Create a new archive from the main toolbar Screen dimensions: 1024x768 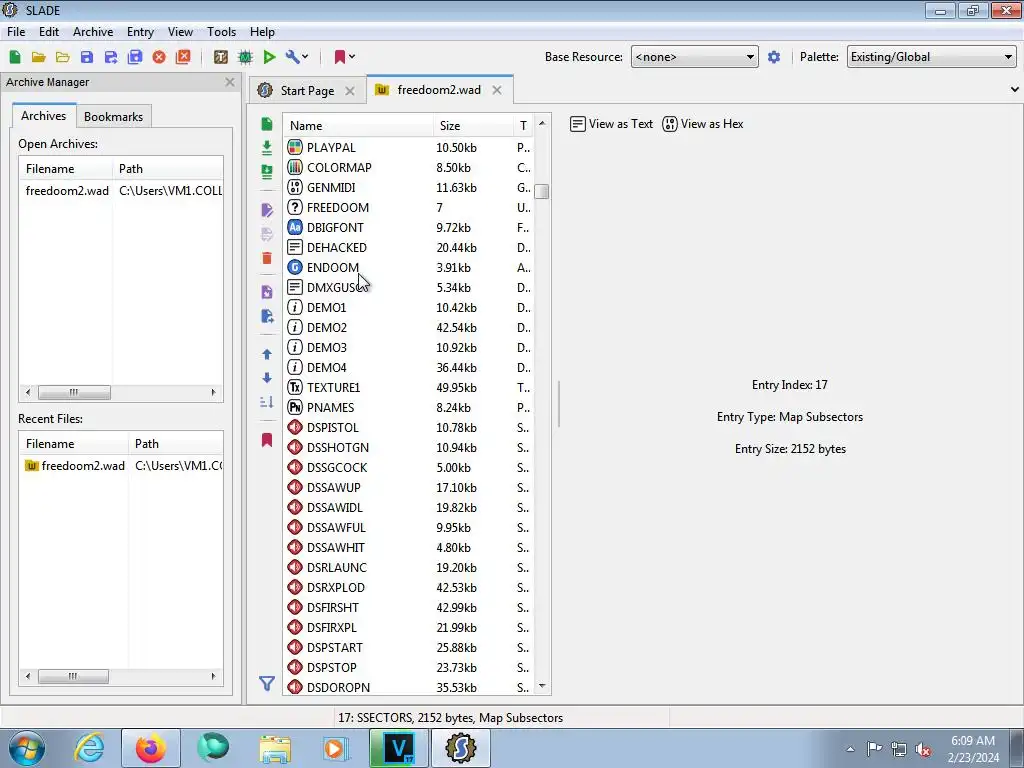[15, 57]
